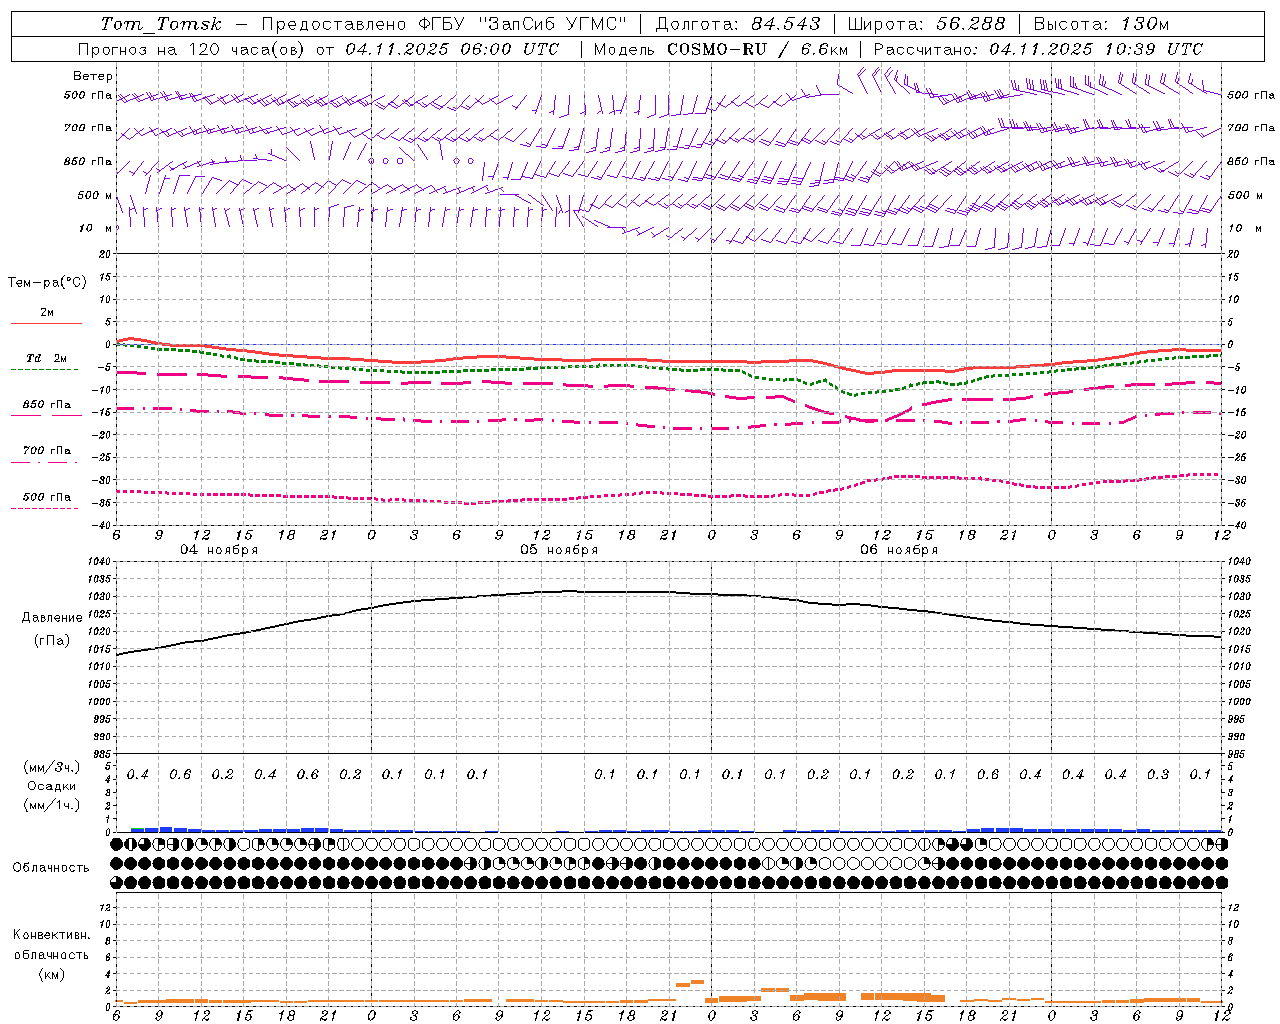Click the 04 ноября date label

tap(219, 550)
